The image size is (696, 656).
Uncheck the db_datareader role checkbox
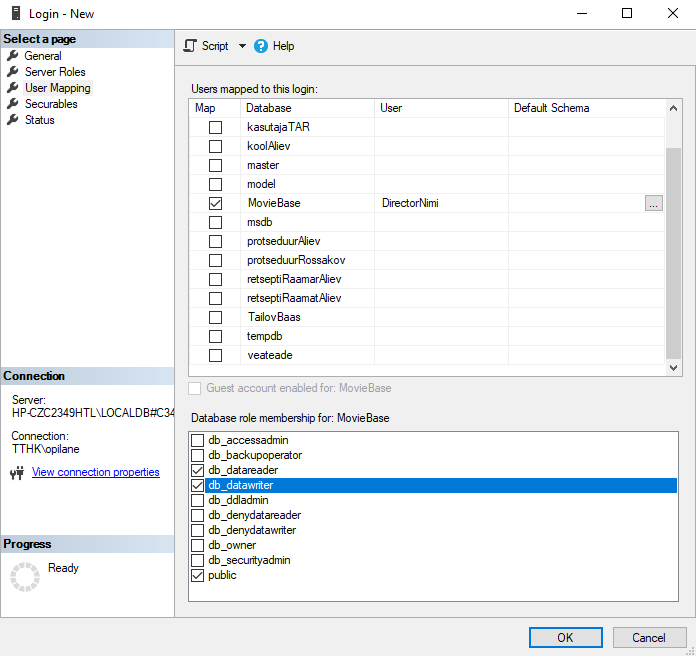197,470
